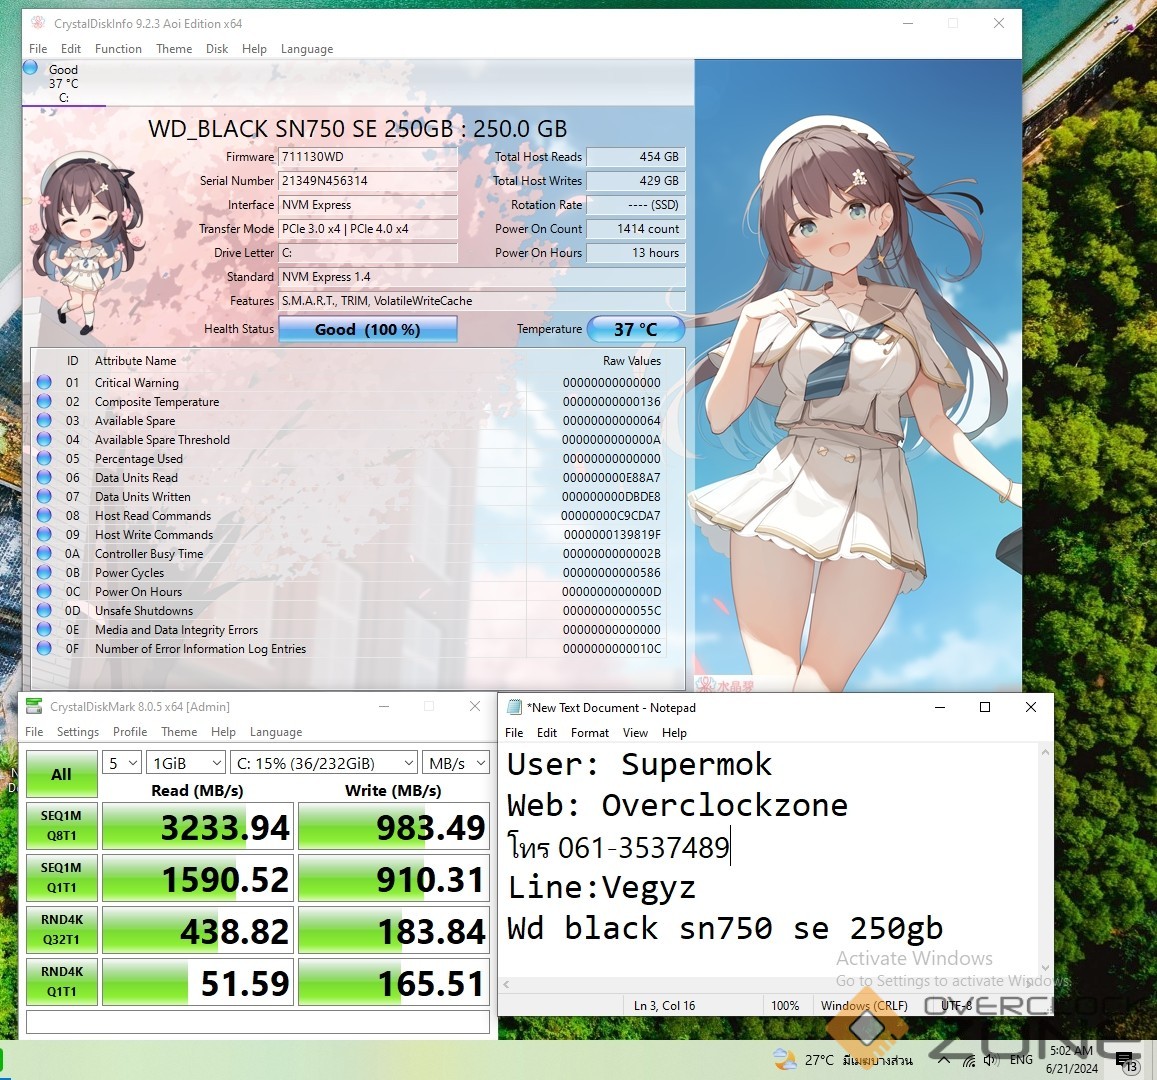Expand the MB/s unit dropdown
Image resolution: width=1157 pixels, height=1080 pixels.
pyautogui.click(x=455, y=763)
